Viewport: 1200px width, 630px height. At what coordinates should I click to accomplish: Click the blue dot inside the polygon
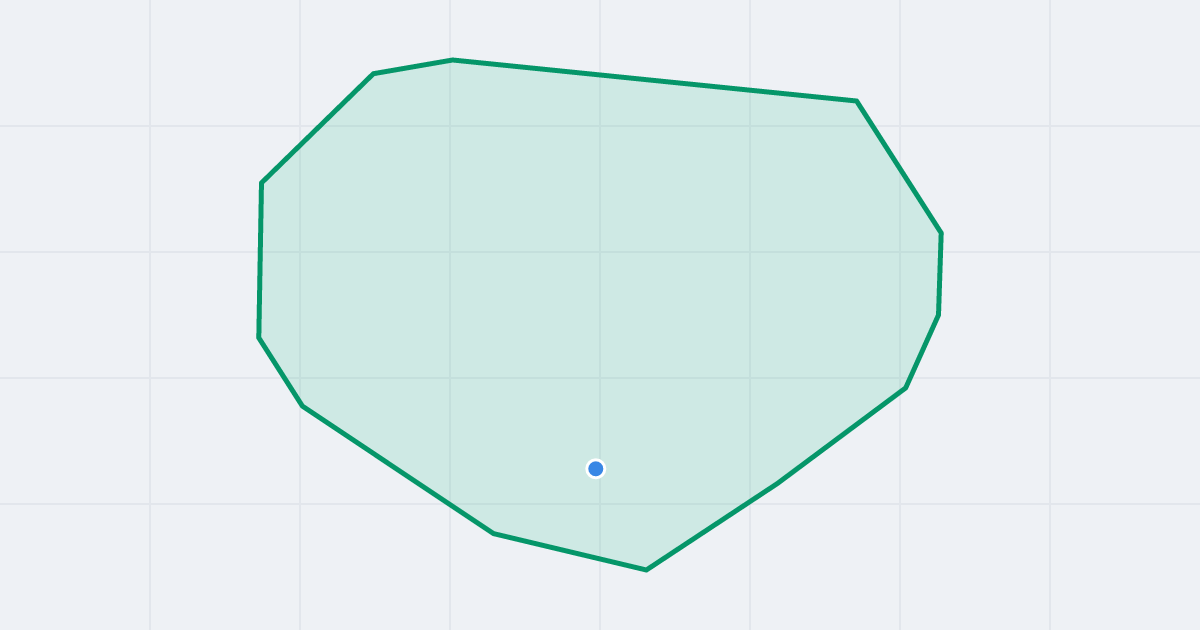tap(596, 469)
